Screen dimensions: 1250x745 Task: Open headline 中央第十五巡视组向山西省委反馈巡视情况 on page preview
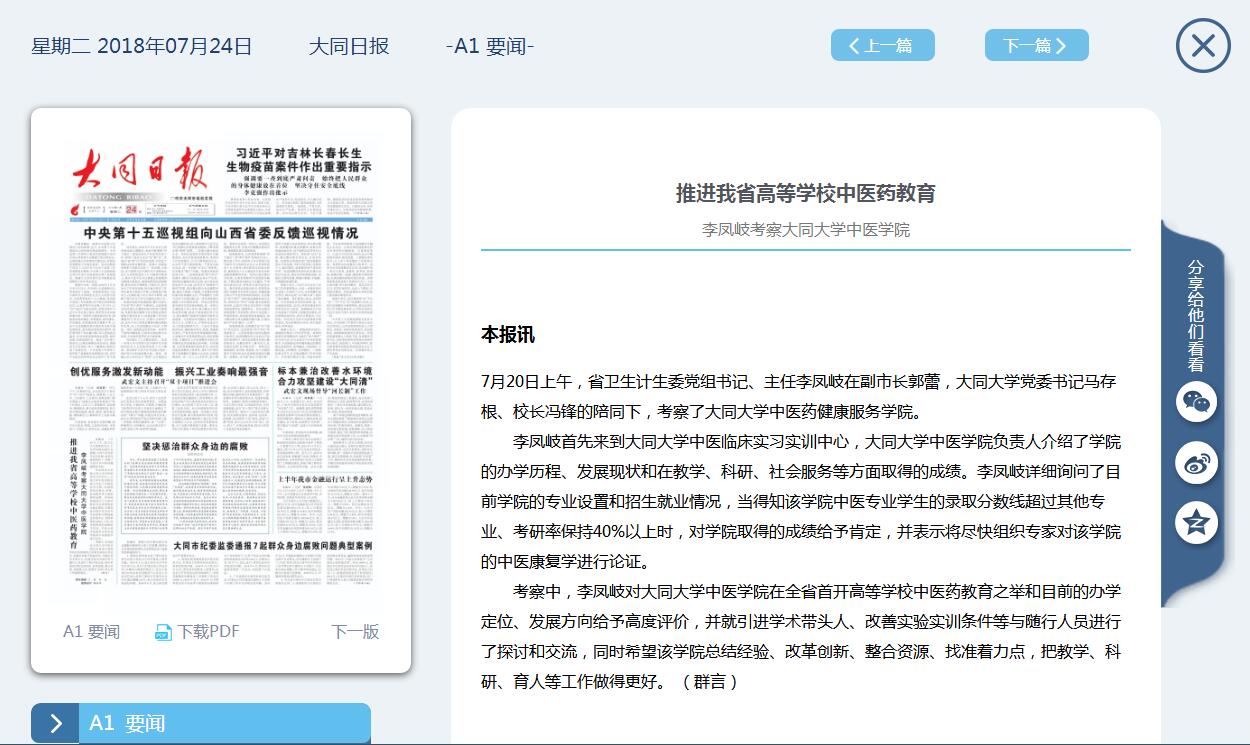(221, 233)
